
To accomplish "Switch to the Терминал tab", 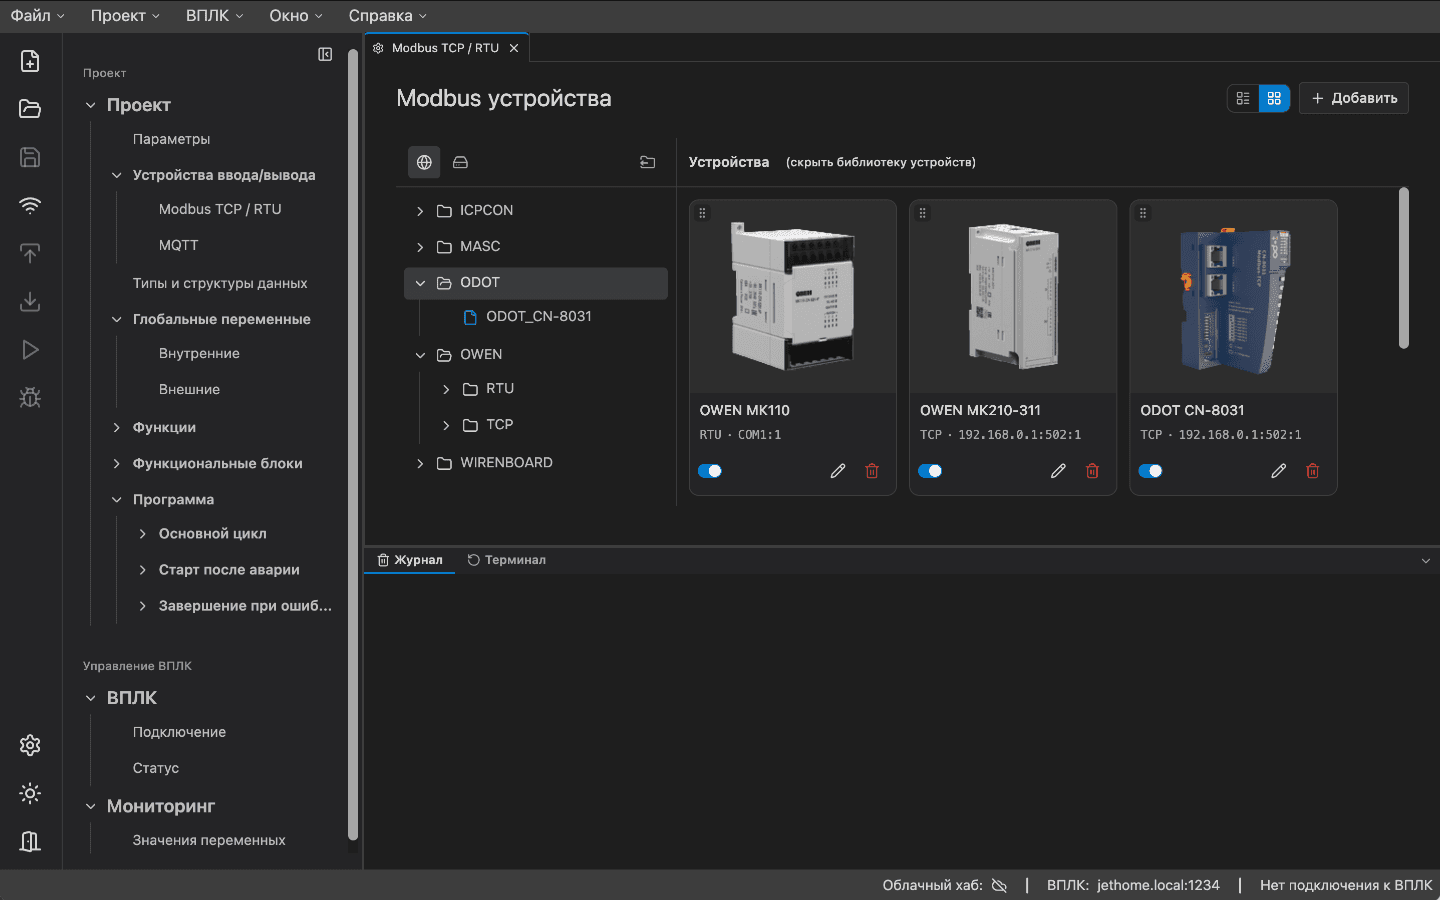I will [507, 560].
